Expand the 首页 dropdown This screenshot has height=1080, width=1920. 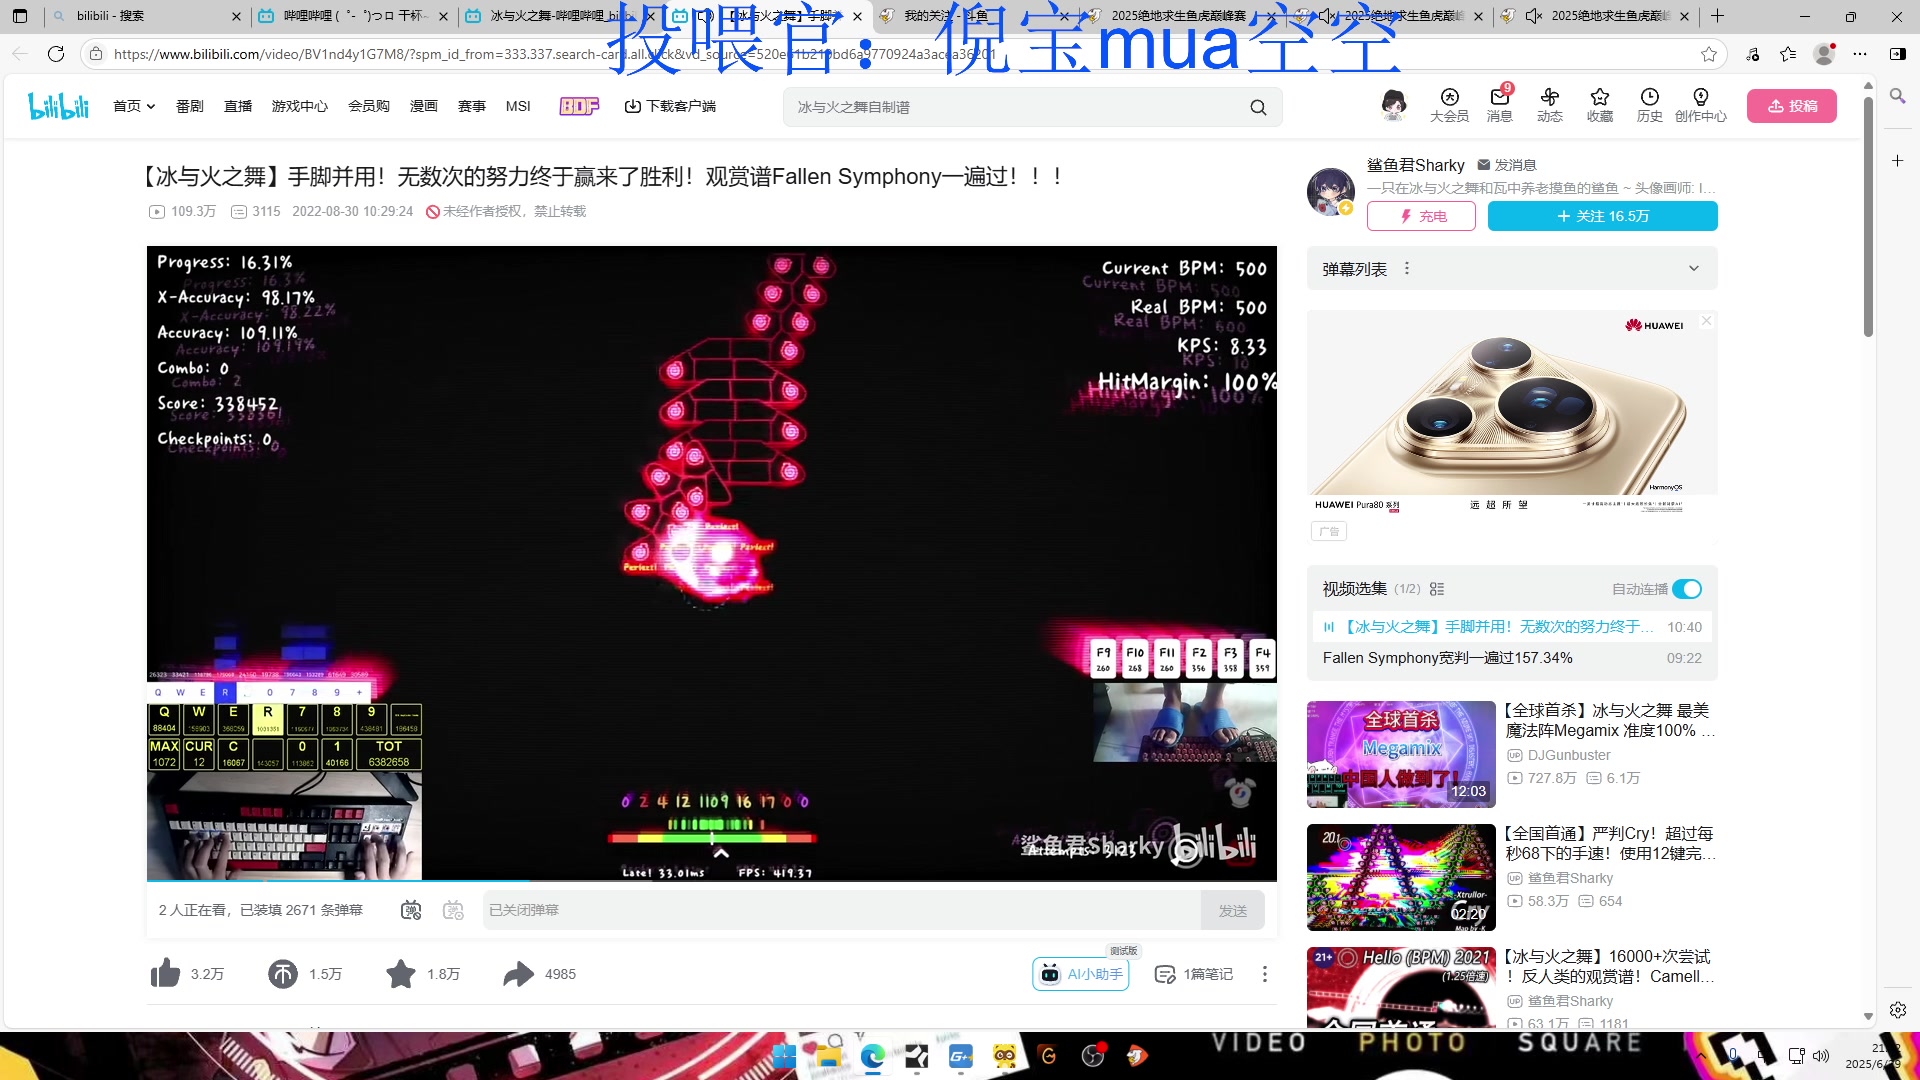pos(134,106)
